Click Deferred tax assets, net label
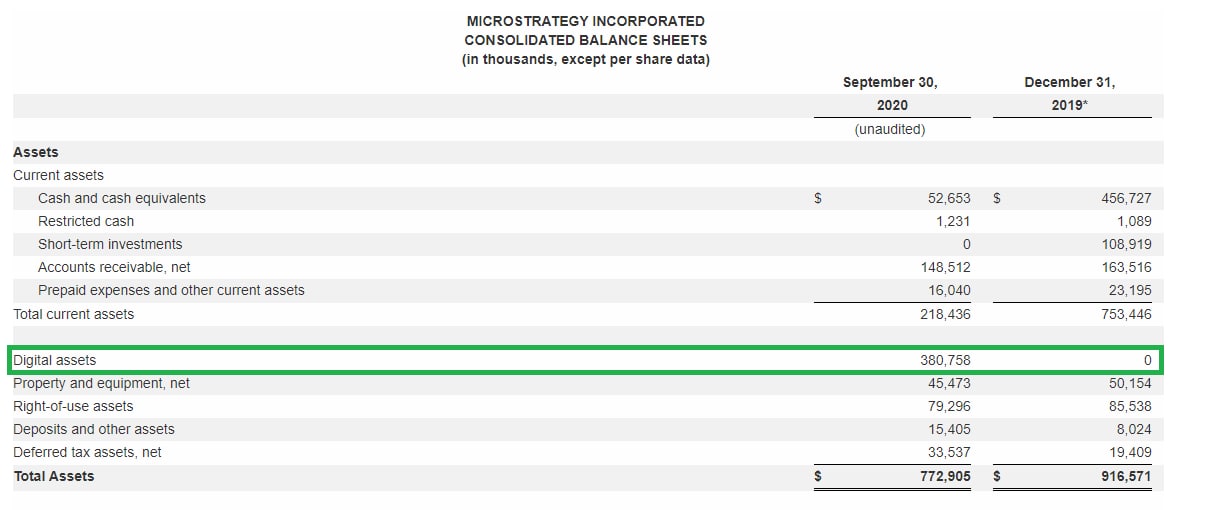Image resolution: width=1216 pixels, height=510 pixels. (x=87, y=452)
